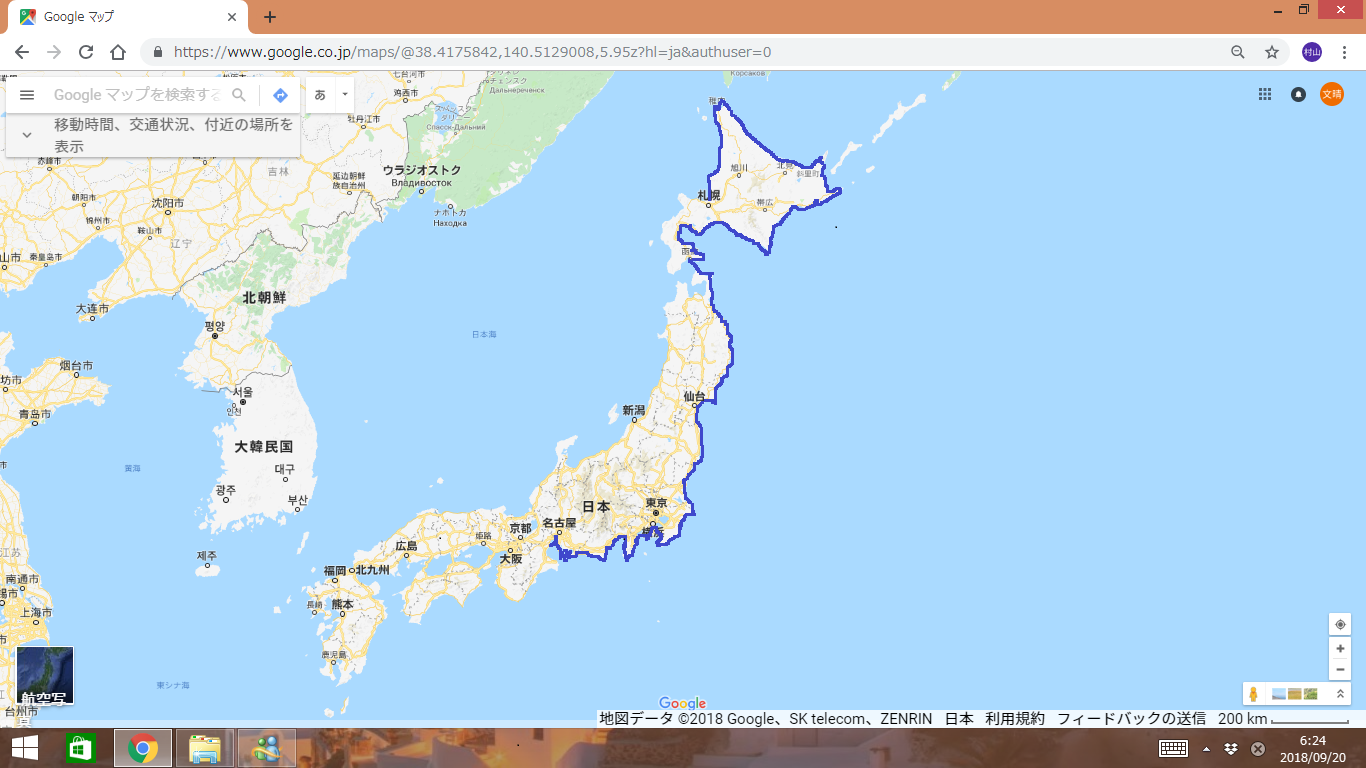1366x768 pixels.
Task: Open the input tools dropdown arrow
Action: (x=344, y=95)
